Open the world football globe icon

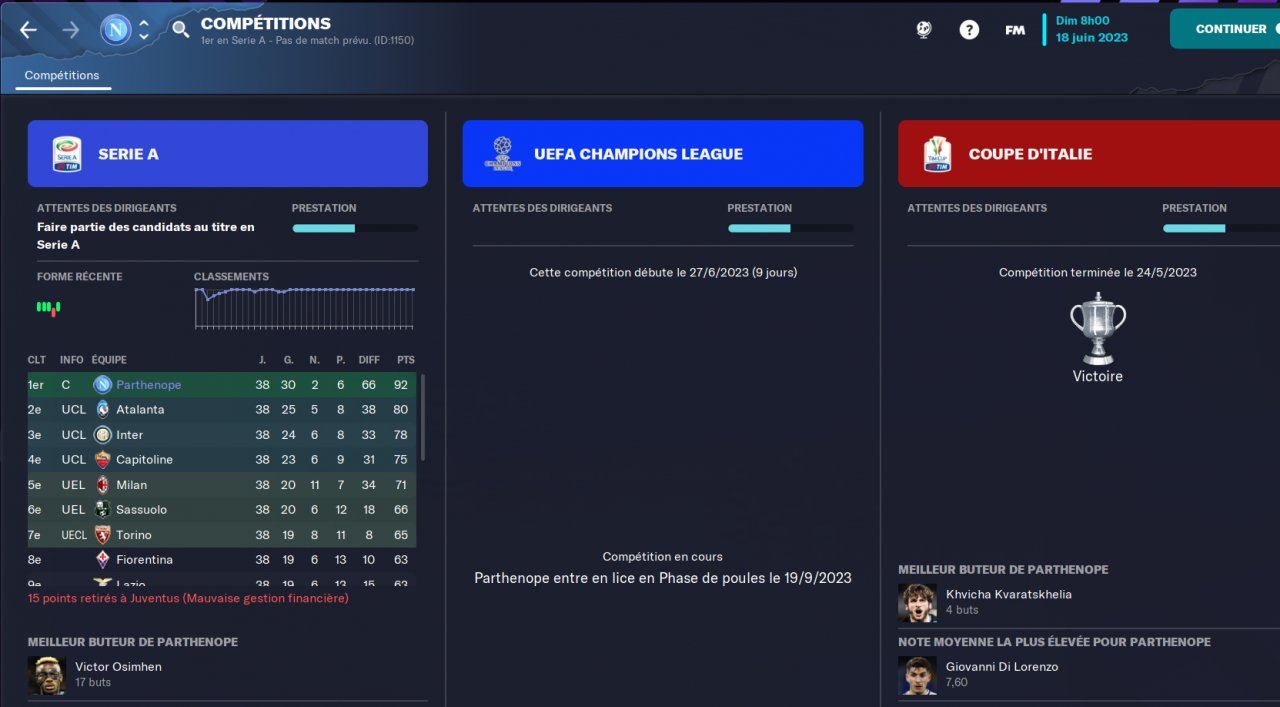[924, 30]
